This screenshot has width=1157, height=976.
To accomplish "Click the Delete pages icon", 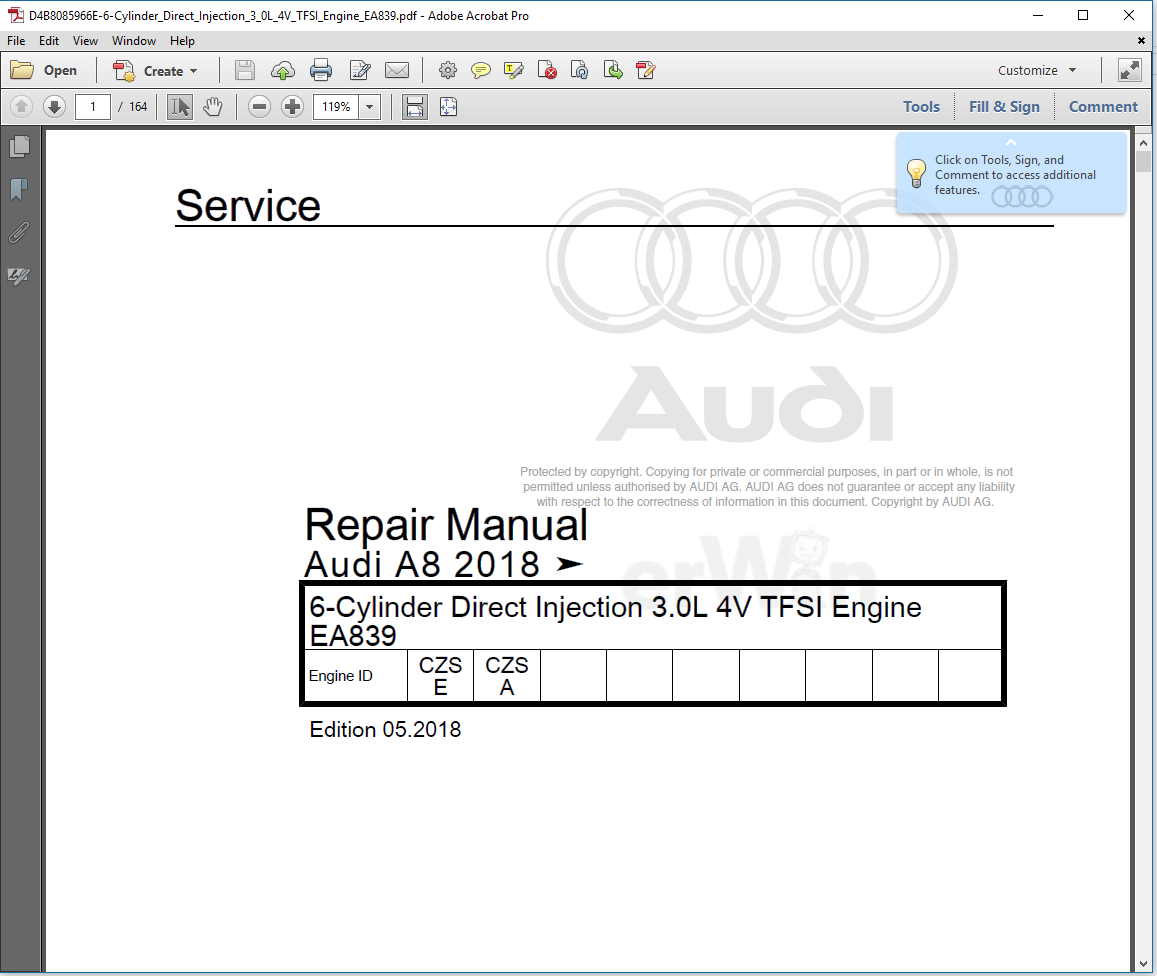I will [547, 71].
